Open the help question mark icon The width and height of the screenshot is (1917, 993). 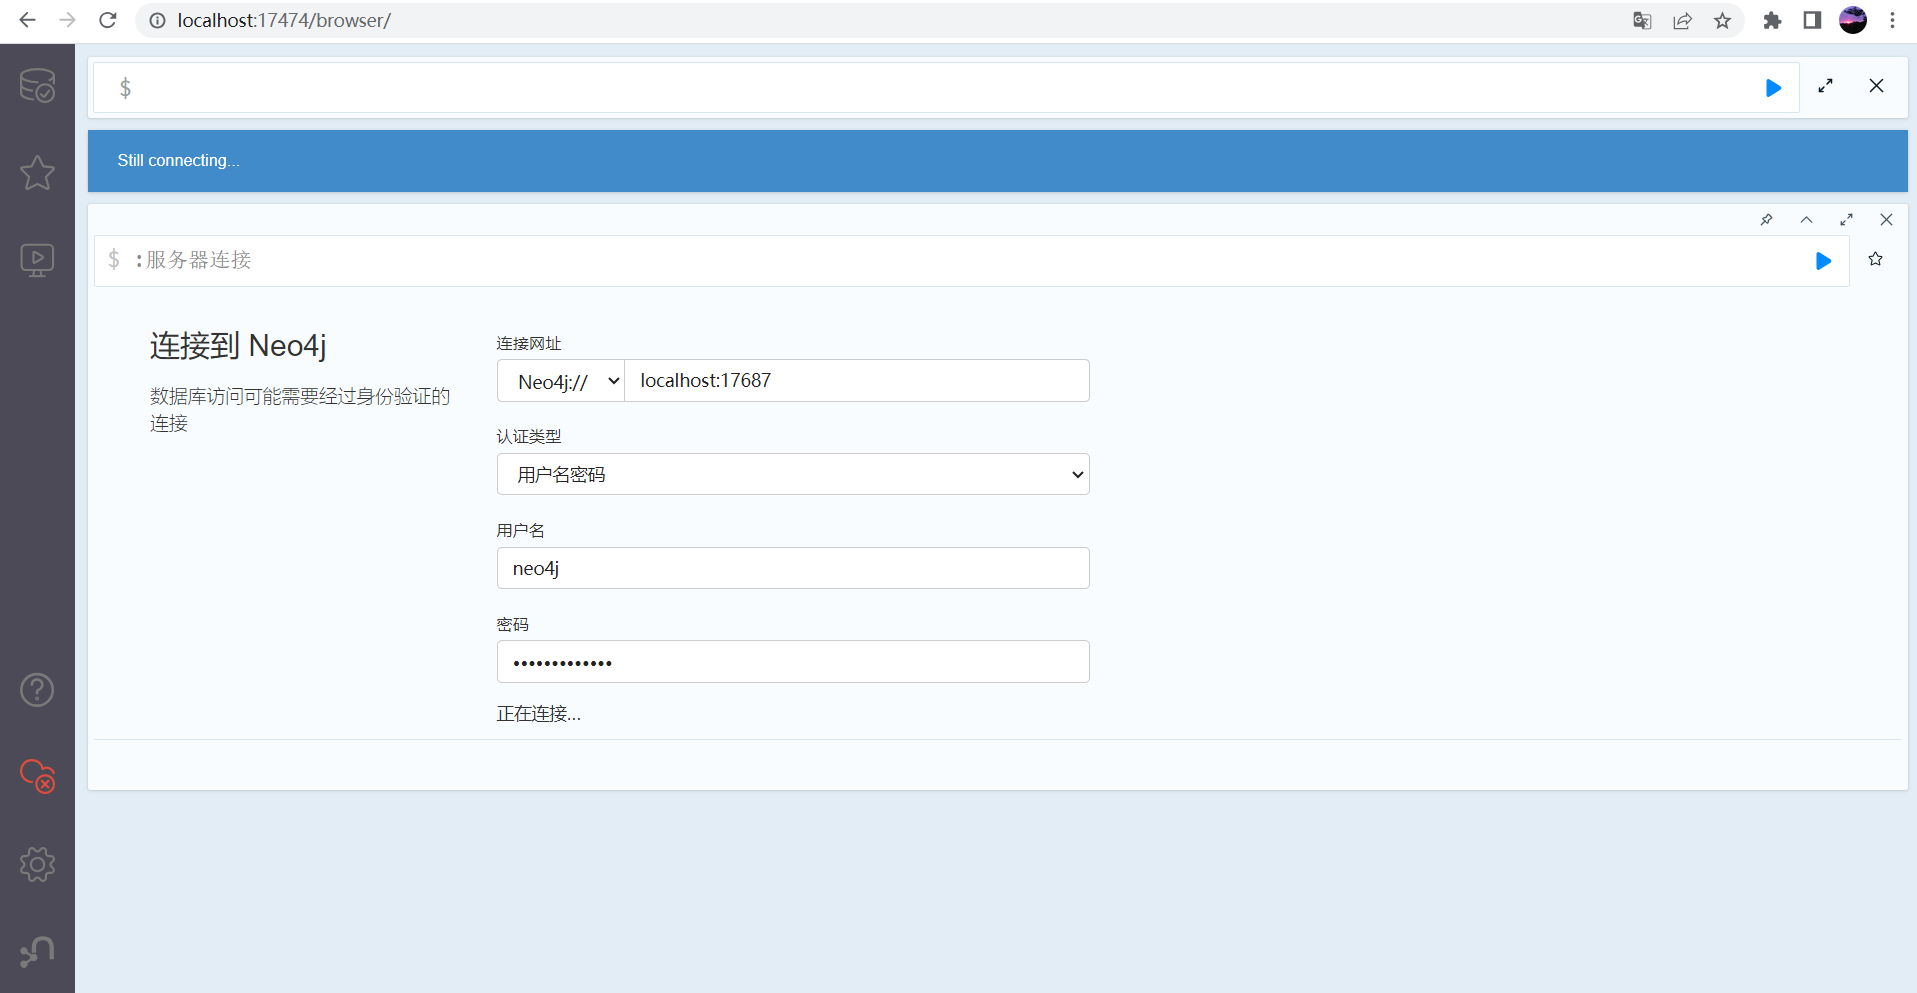[37, 690]
